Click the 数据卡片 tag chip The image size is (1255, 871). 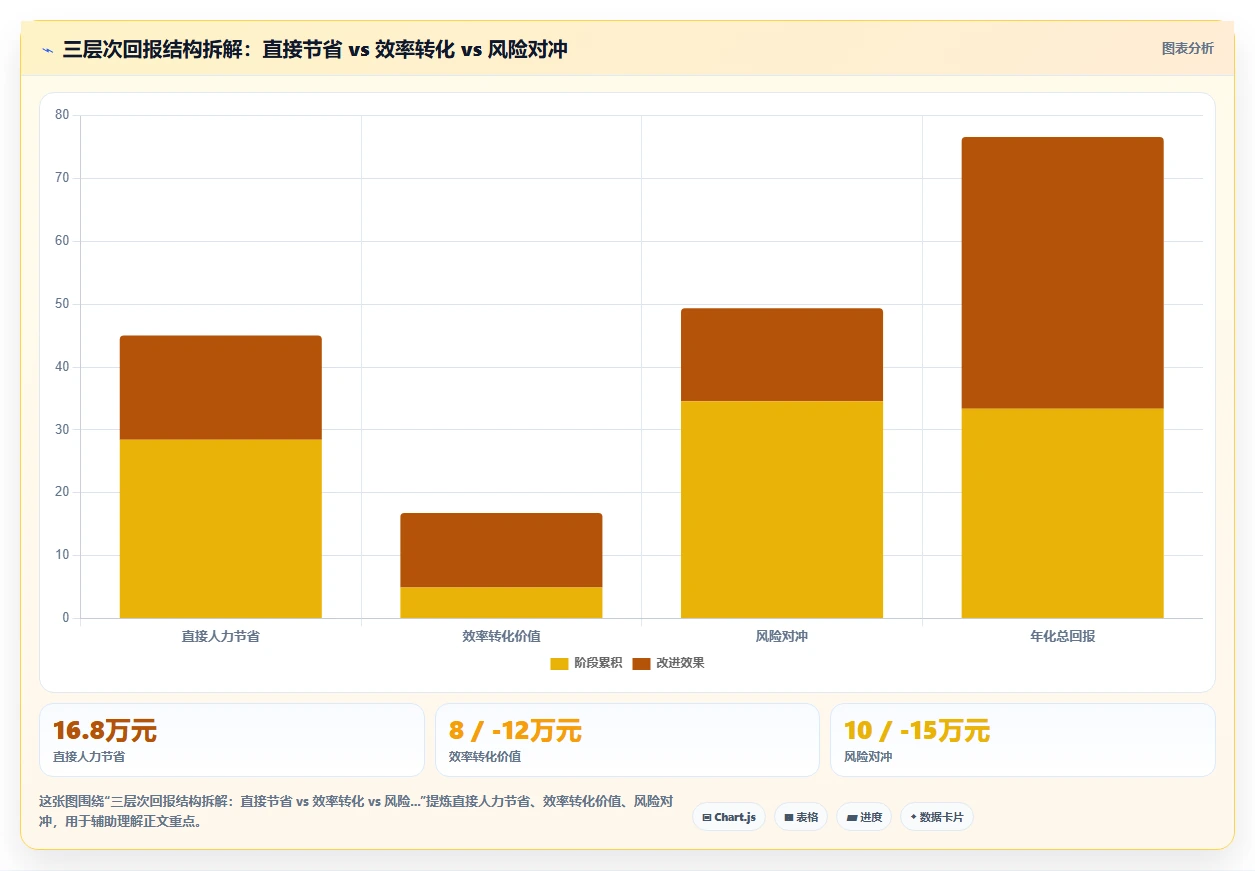coord(937,817)
